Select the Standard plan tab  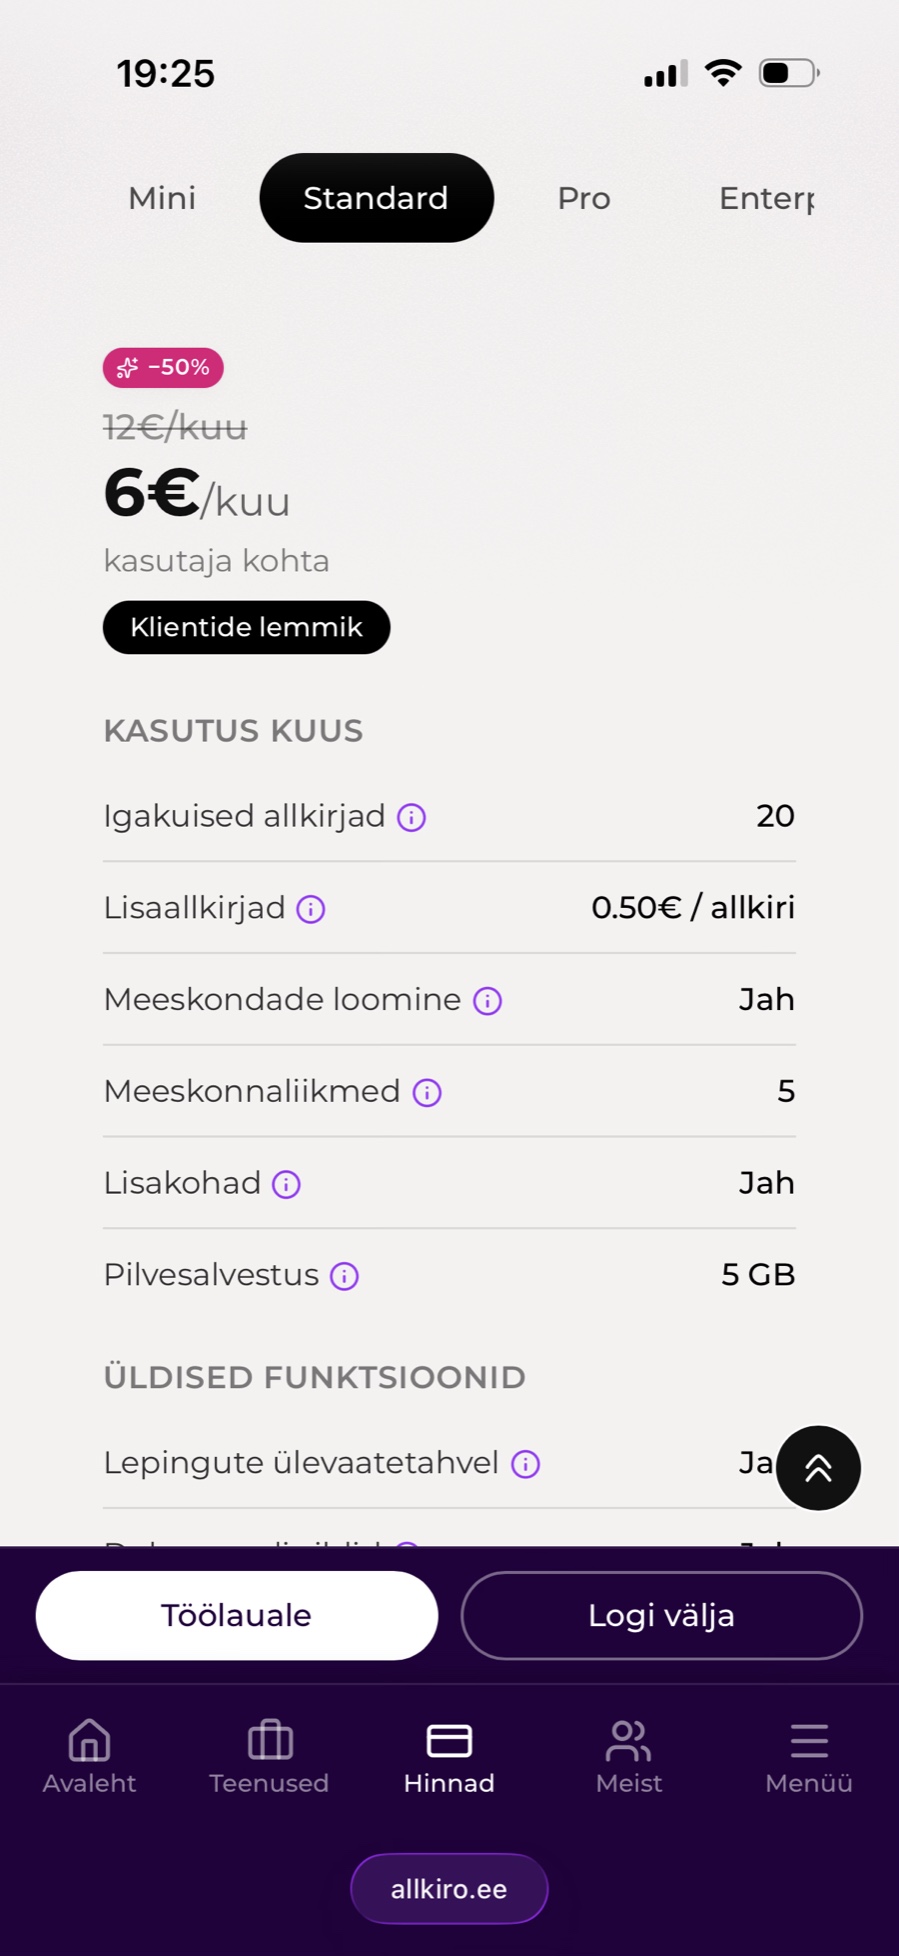click(376, 198)
